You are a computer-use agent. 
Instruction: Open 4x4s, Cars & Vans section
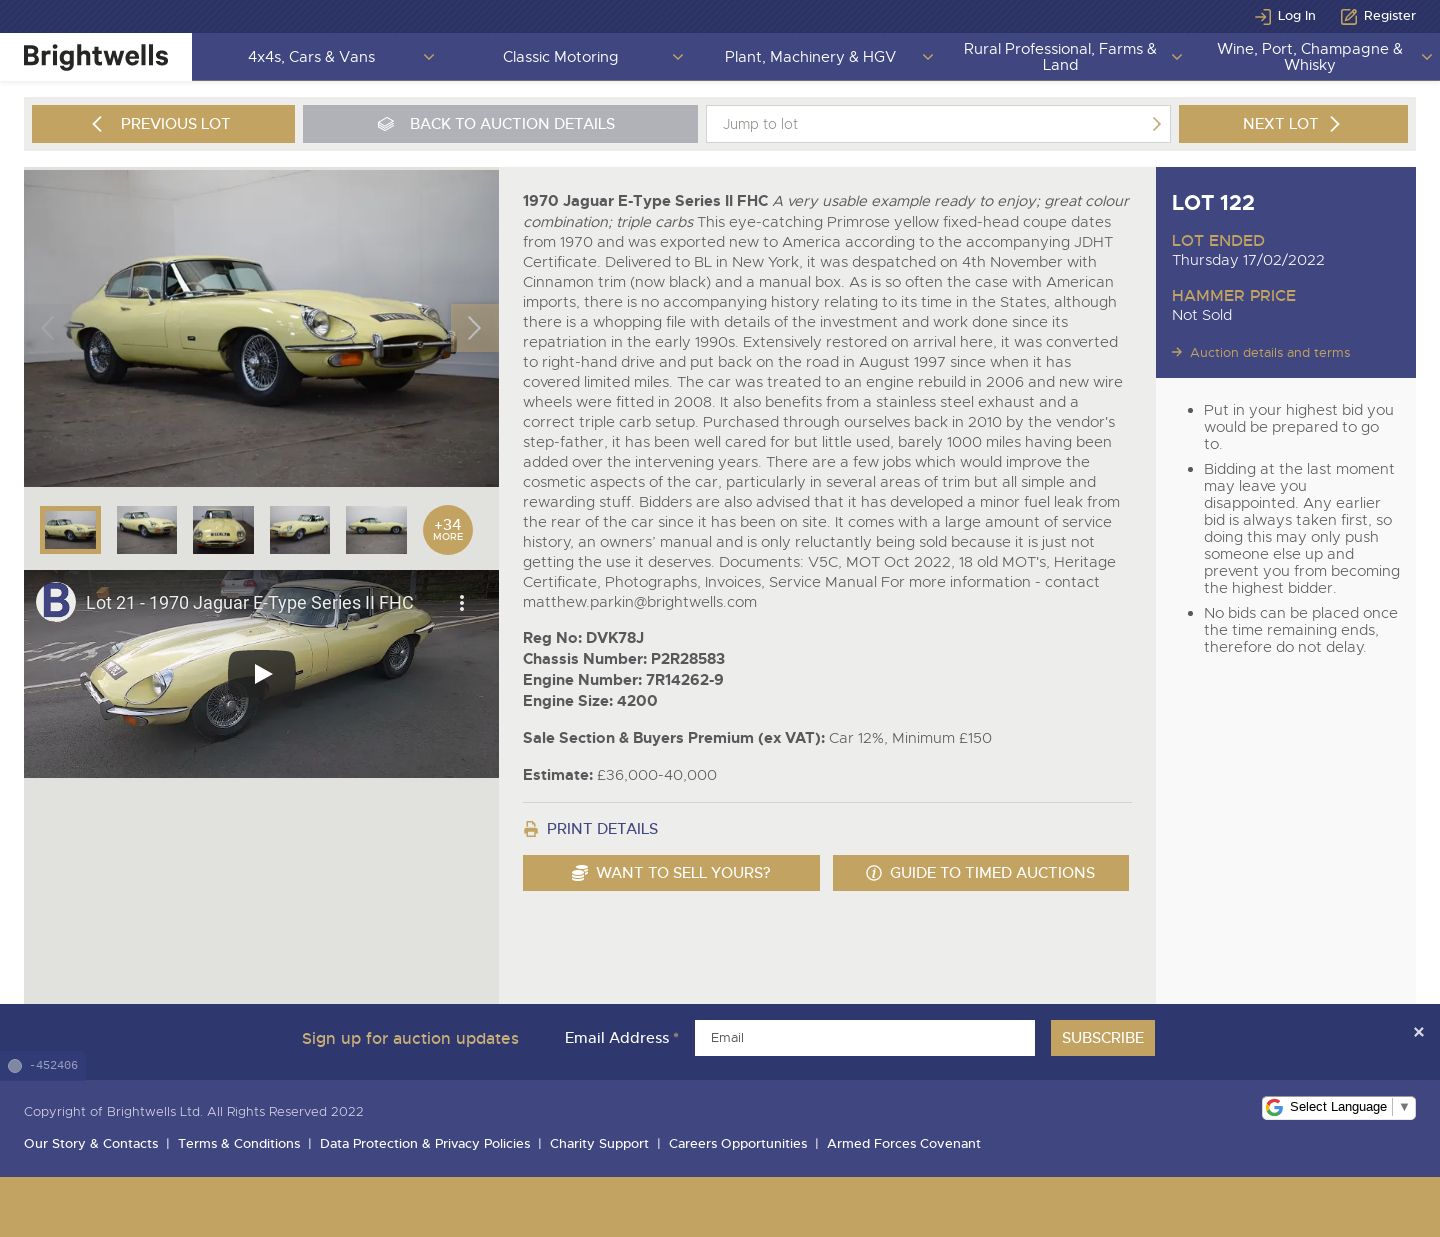click(x=311, y=57)
